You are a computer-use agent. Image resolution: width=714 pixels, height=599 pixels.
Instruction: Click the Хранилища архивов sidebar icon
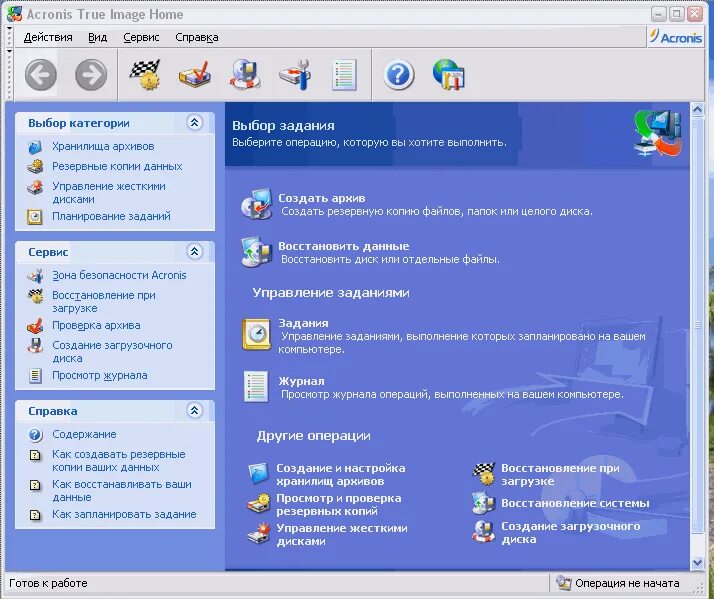35,147
